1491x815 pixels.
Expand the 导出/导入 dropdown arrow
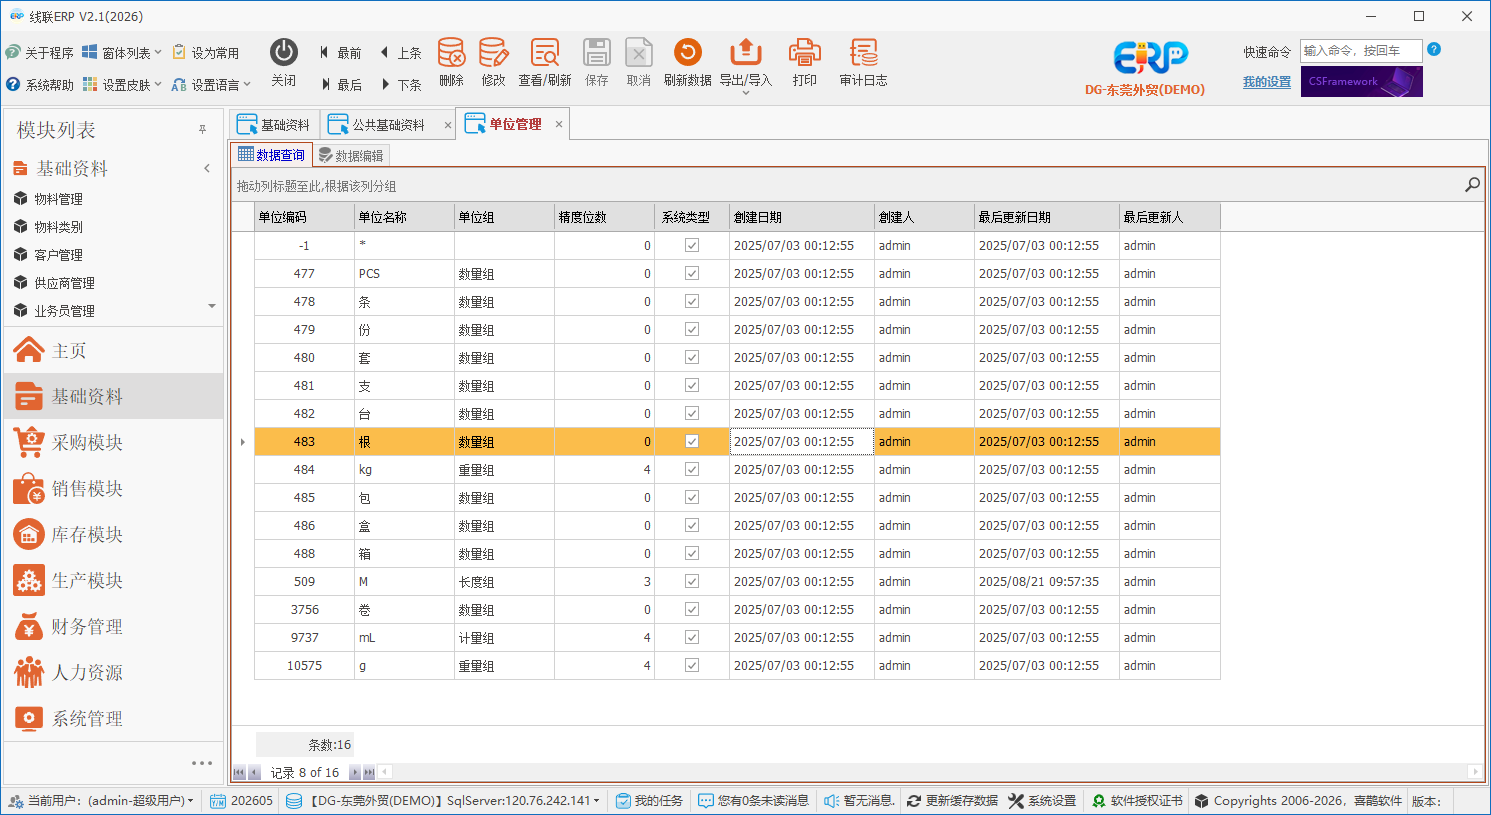pyautogui.click(x=745, y=93)
